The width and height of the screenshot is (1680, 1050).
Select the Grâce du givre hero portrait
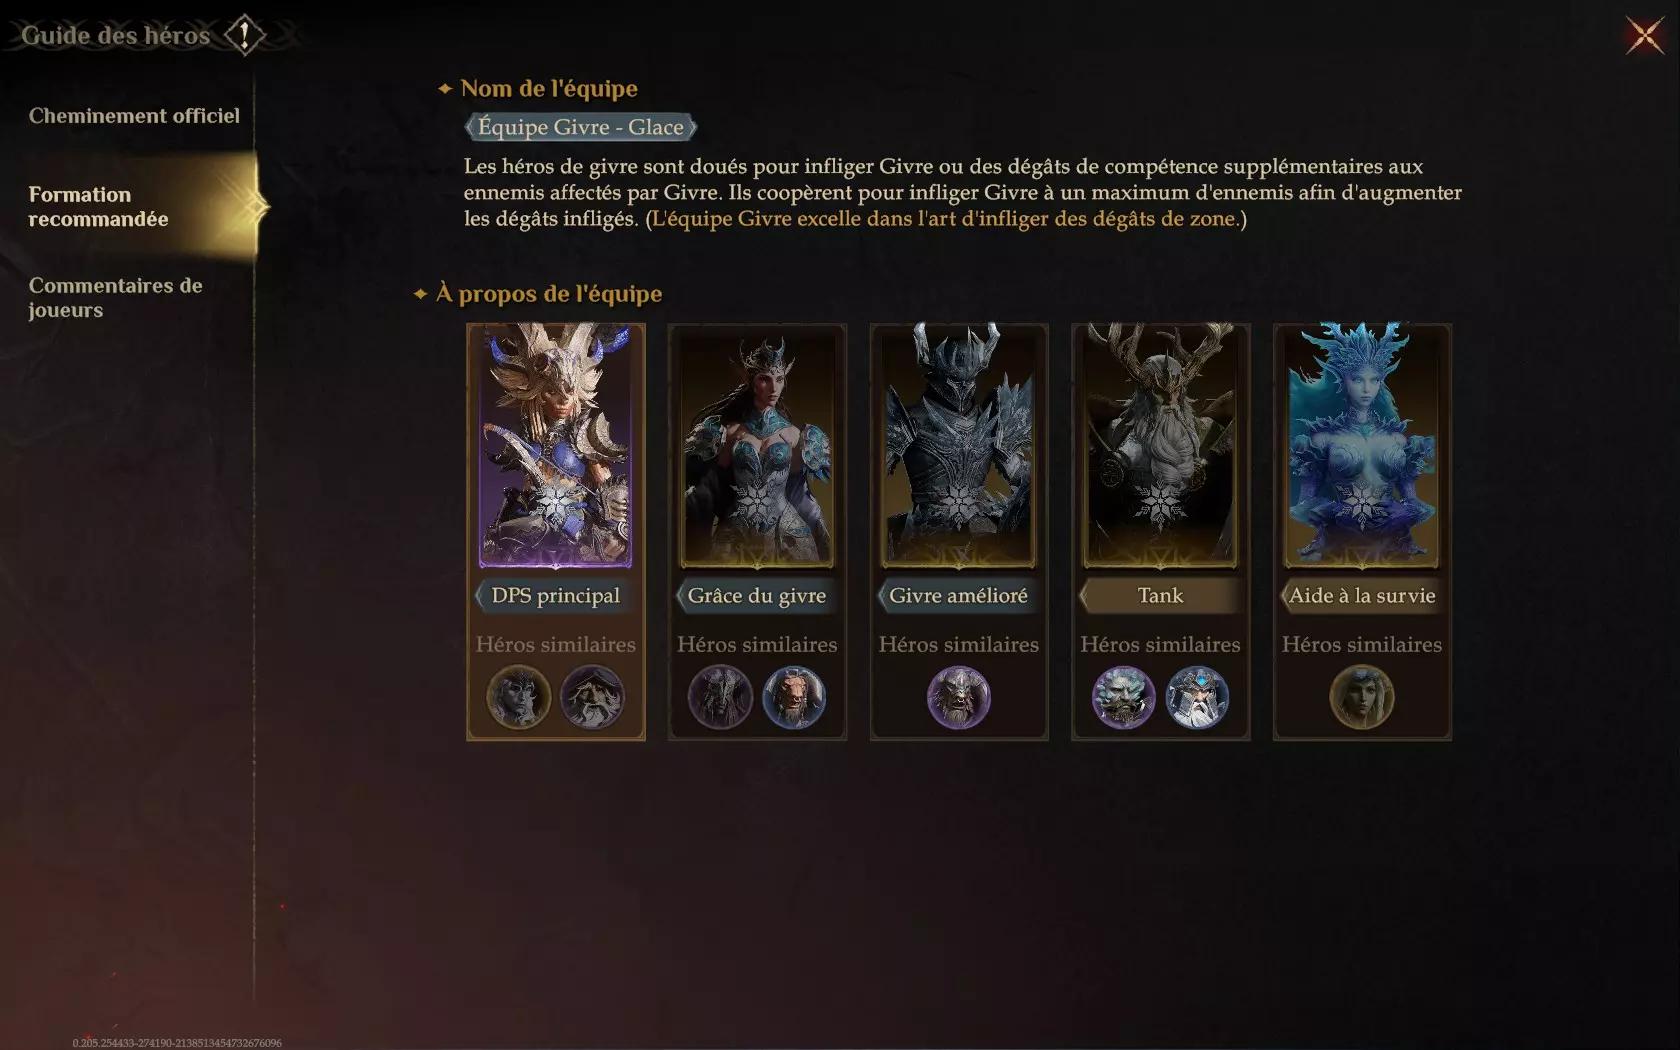coord(757,446)
